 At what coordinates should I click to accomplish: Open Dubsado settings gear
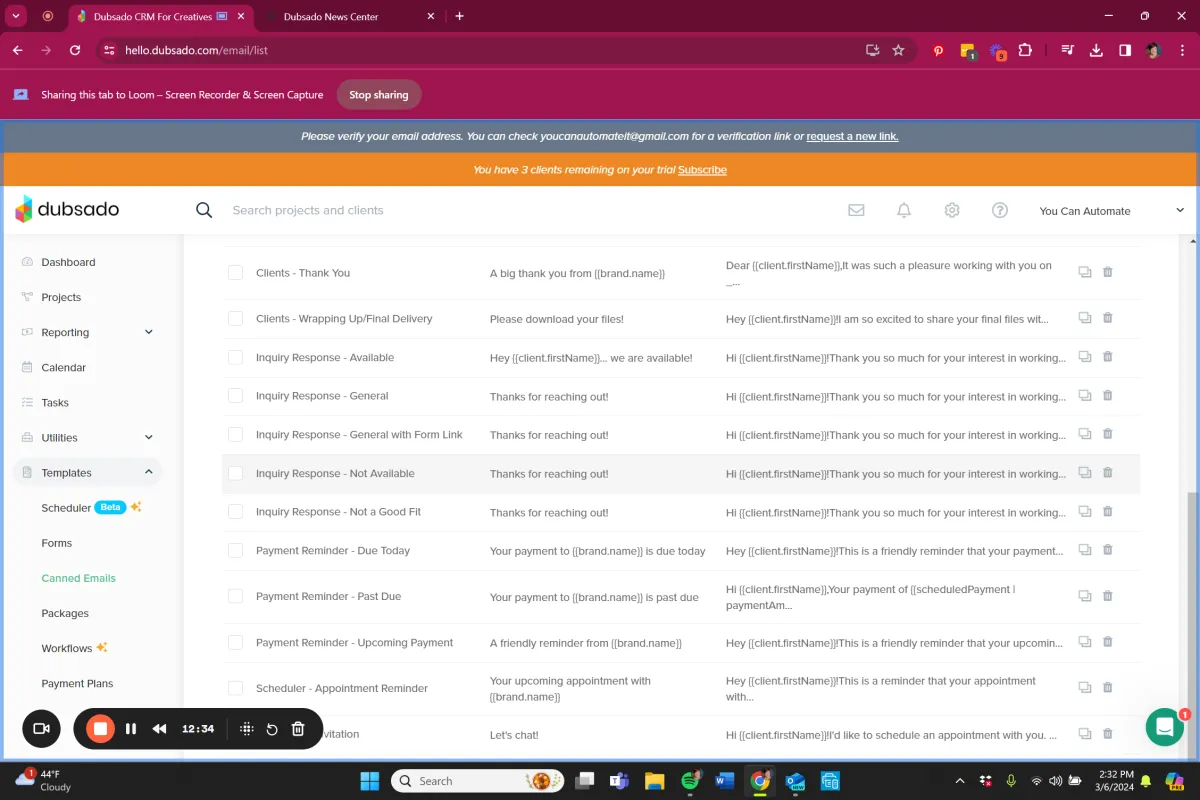tap(952, 210)
